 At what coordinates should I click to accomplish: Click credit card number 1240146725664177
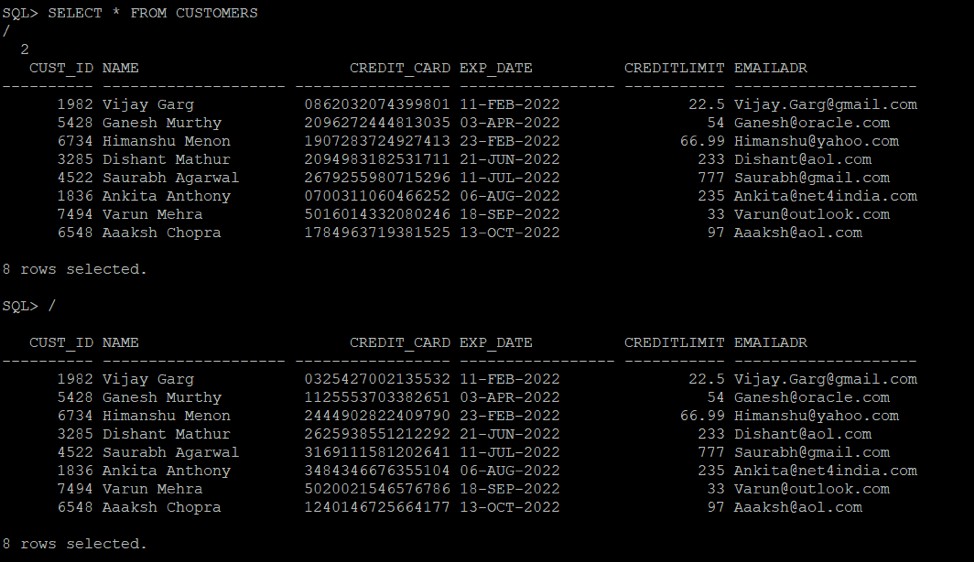coord(377,507)
